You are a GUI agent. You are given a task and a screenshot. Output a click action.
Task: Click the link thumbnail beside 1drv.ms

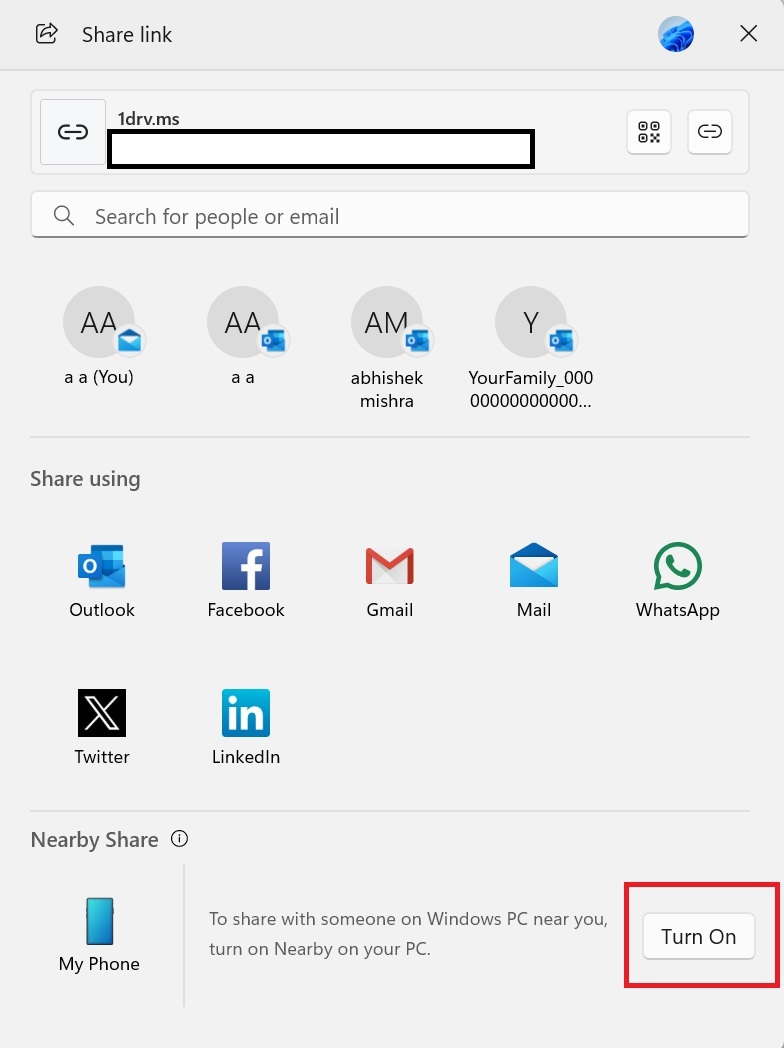(73, 132)
